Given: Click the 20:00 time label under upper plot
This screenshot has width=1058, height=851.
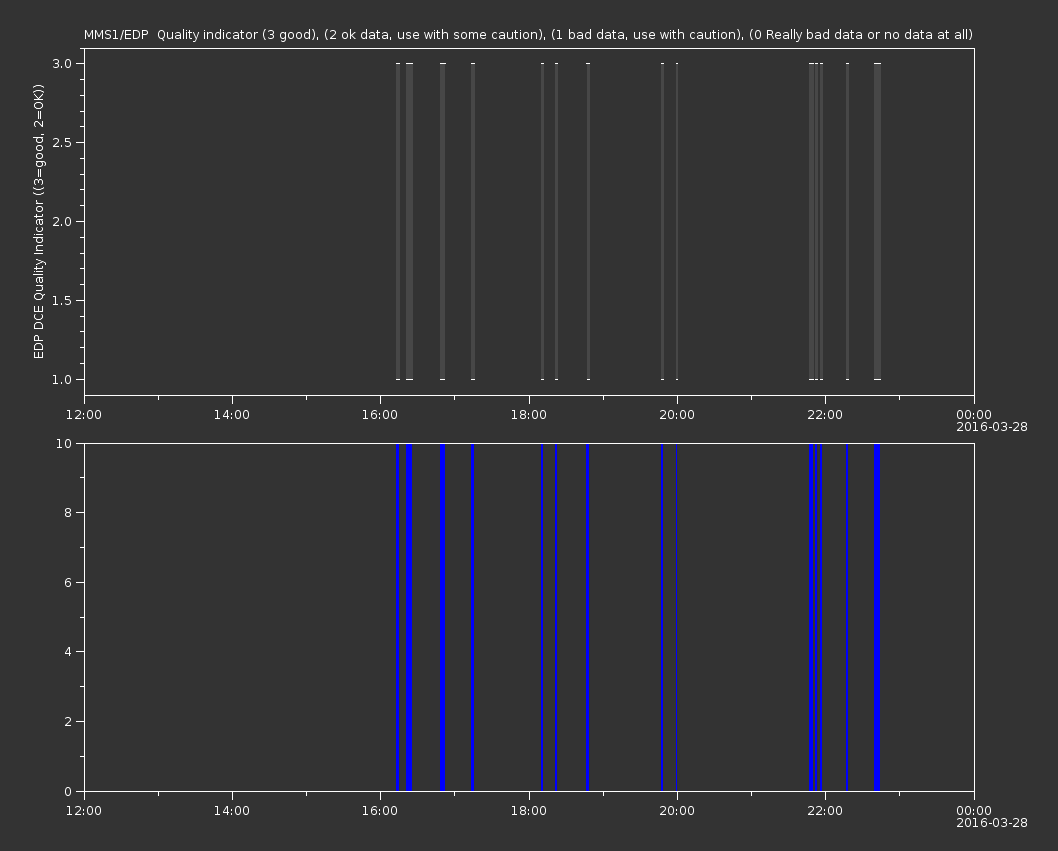Looking at the screenshot, I should coord(677,414).
